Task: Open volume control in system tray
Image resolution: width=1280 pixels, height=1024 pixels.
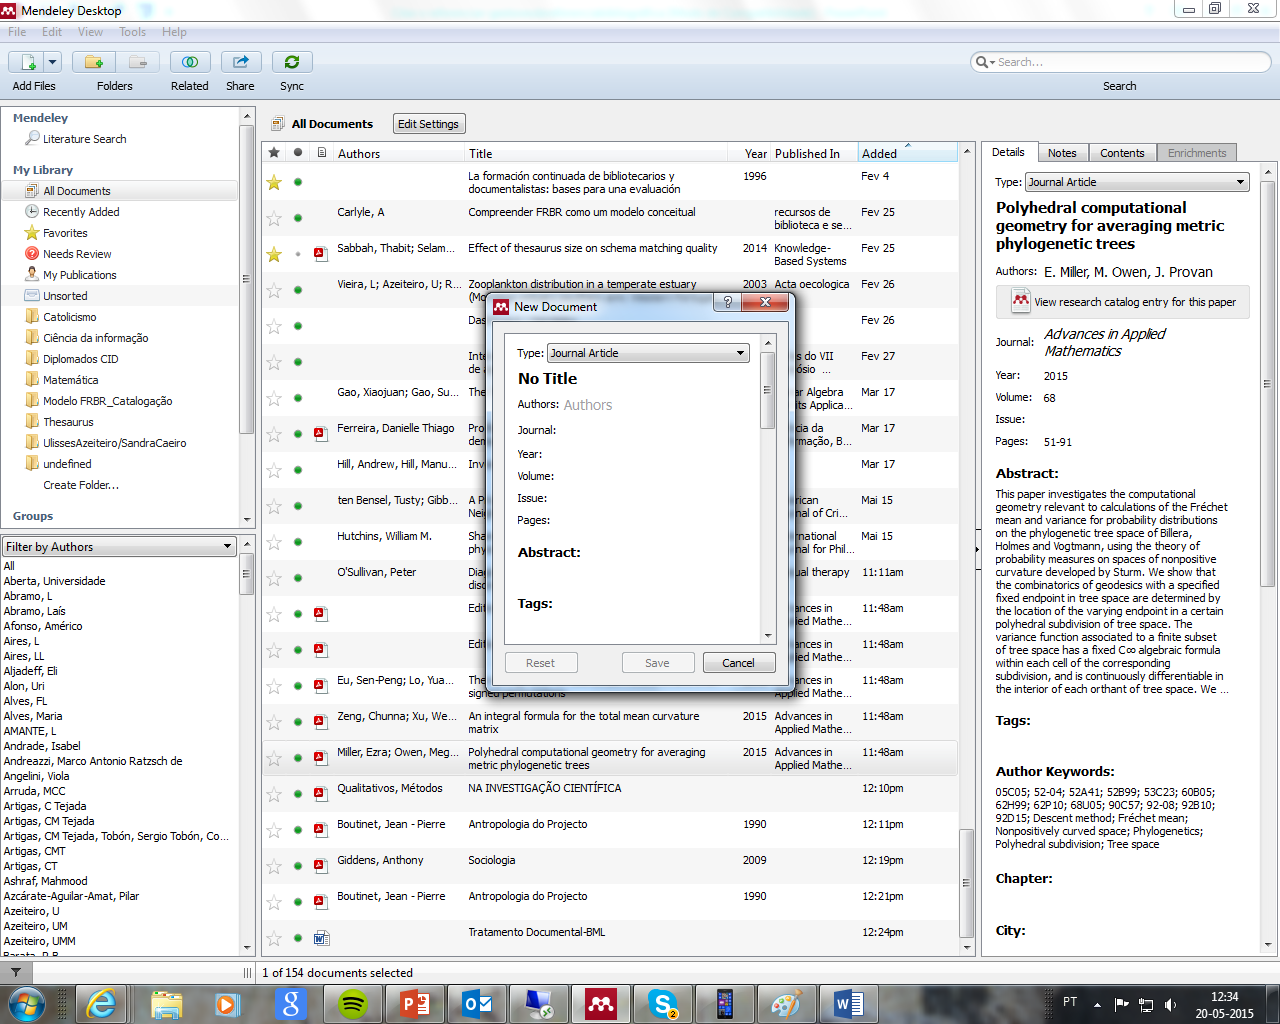Action: pos(1170,1005)
